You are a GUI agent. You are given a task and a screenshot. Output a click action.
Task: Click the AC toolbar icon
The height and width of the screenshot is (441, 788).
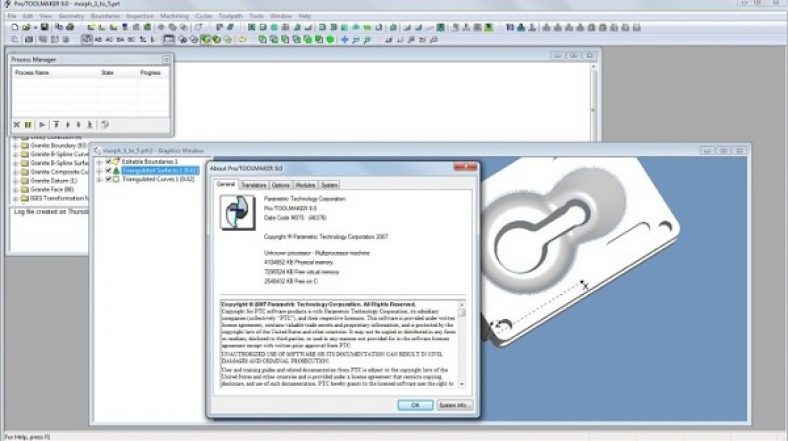coord(109,39)
